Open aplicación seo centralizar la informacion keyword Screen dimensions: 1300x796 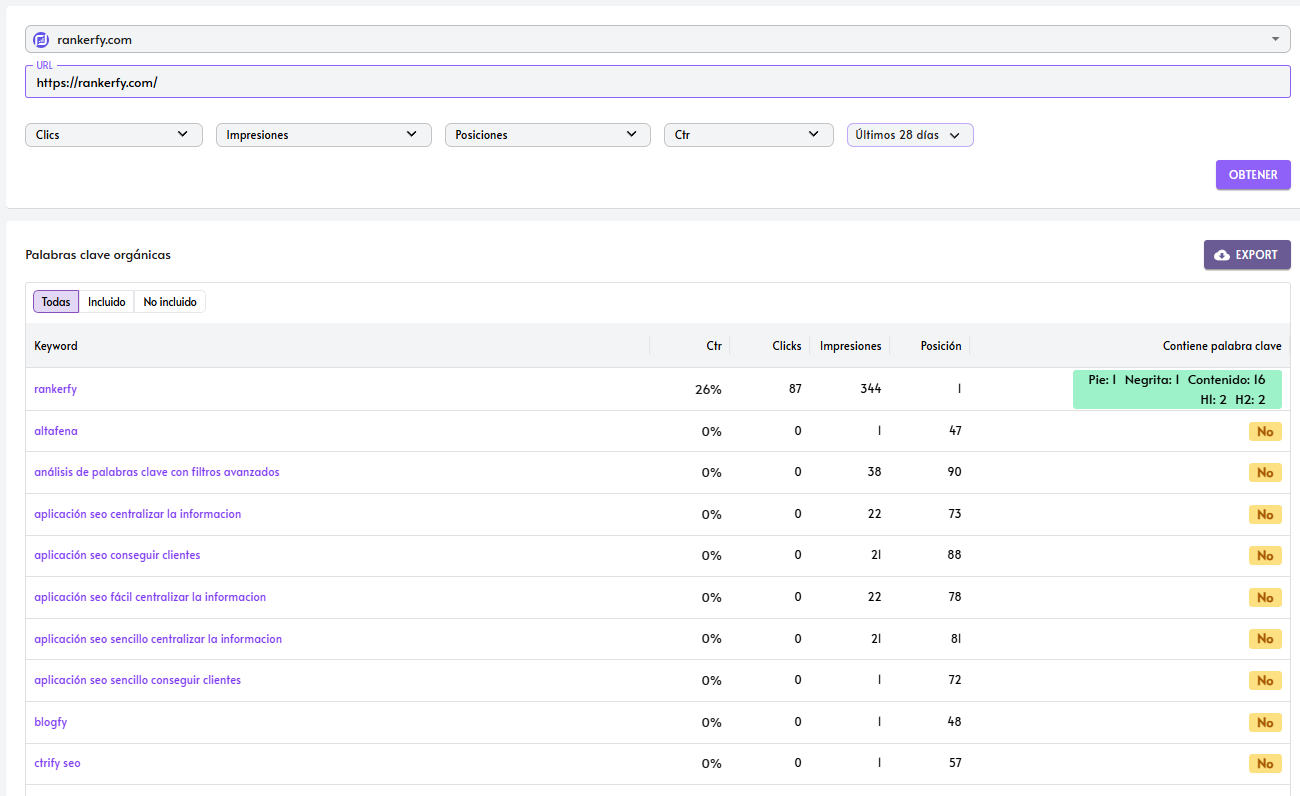[x=138, y=514]
